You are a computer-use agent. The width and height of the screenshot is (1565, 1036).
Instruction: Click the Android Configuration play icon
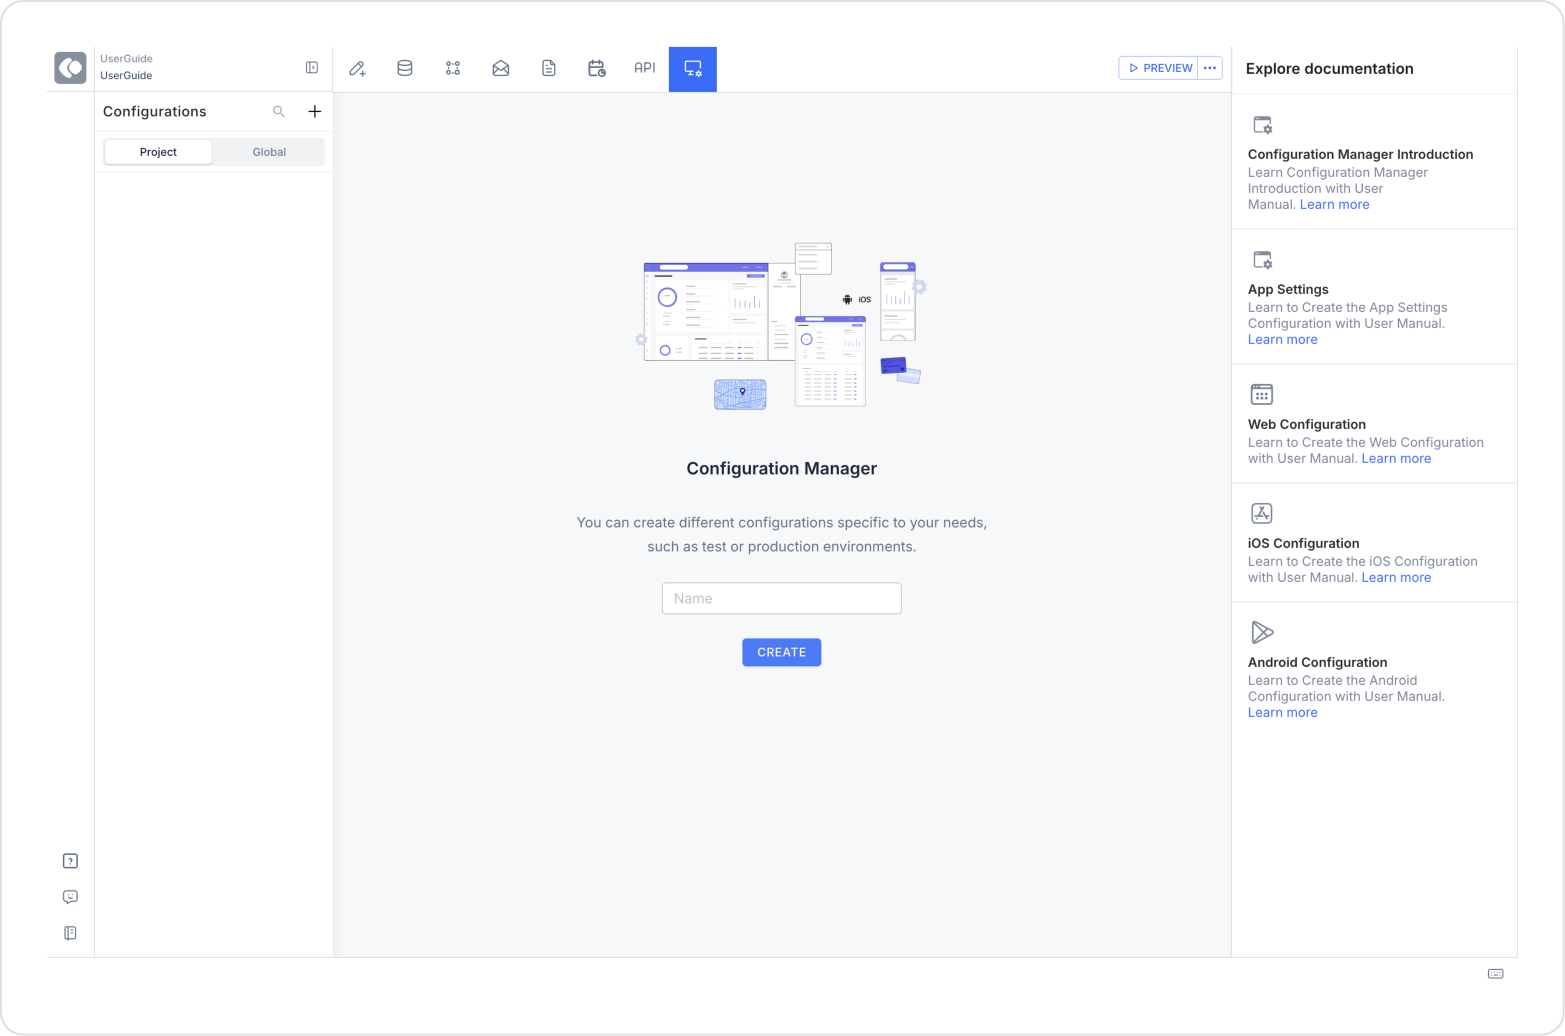point(1262,632)
